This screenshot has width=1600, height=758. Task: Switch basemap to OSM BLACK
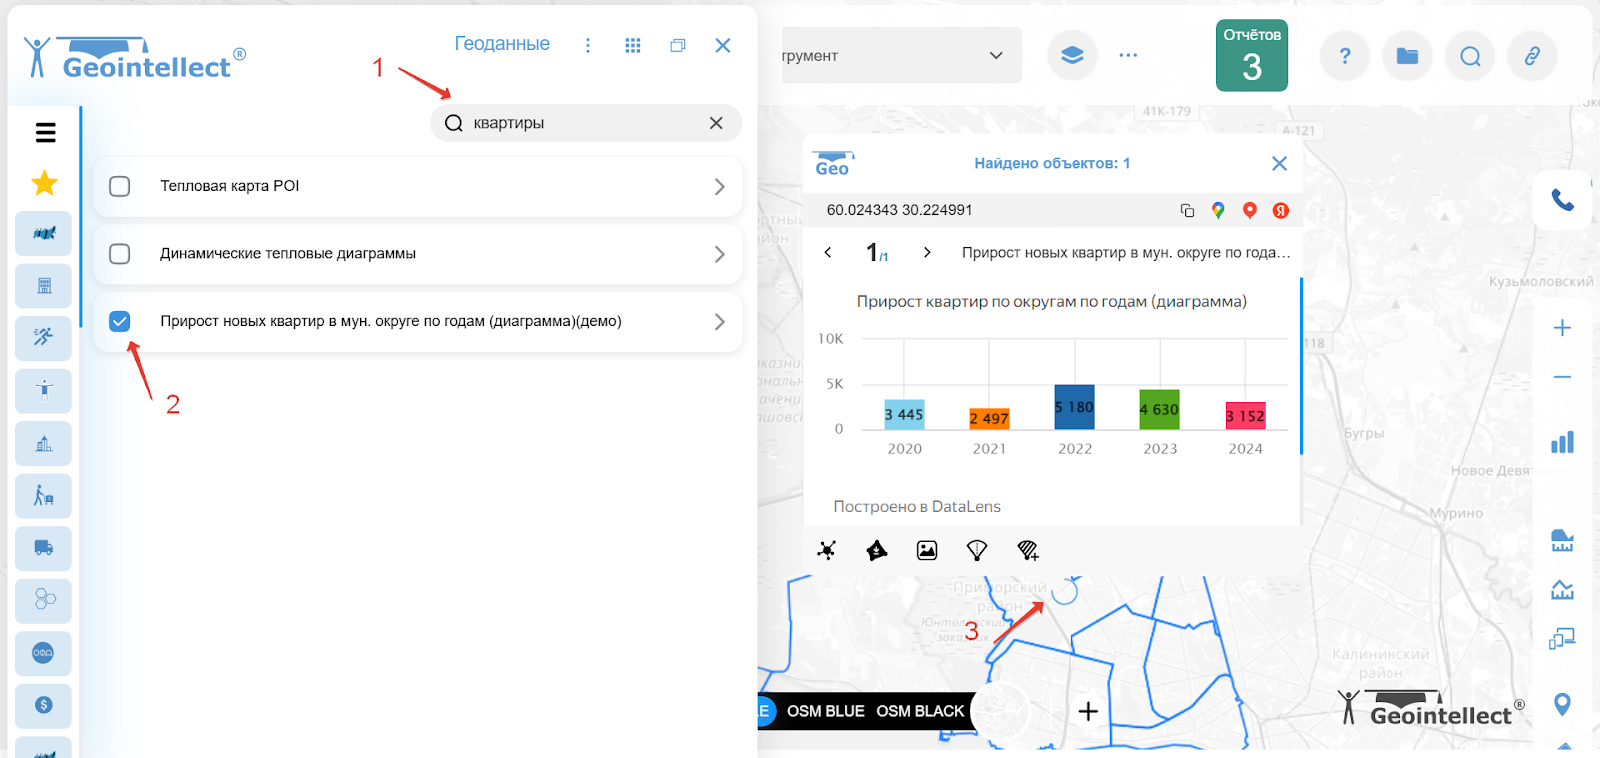(x=920, y=711)
